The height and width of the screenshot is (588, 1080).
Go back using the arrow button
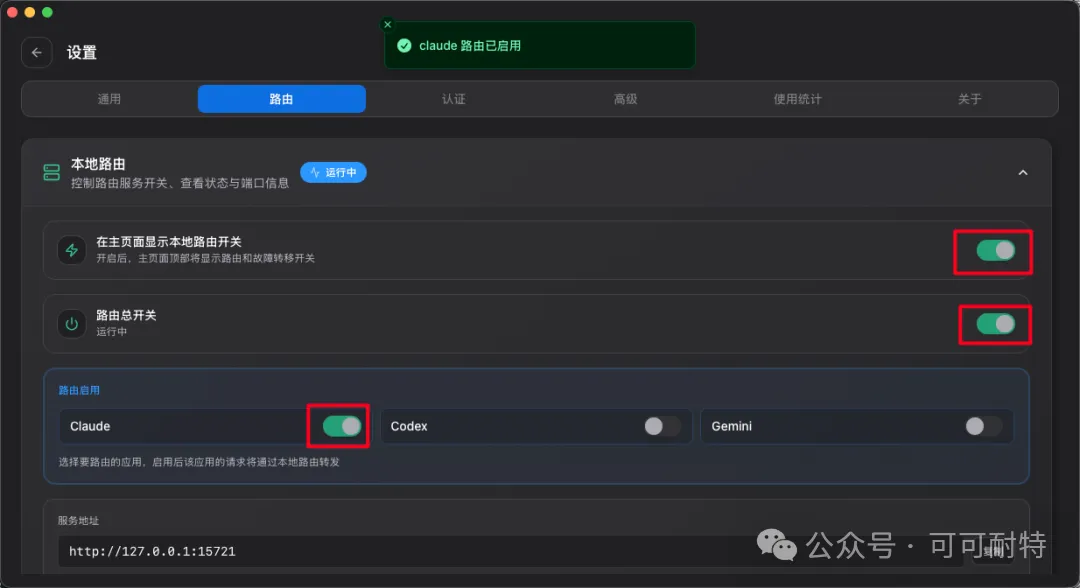pyautogui.click(x=37, y=52)
